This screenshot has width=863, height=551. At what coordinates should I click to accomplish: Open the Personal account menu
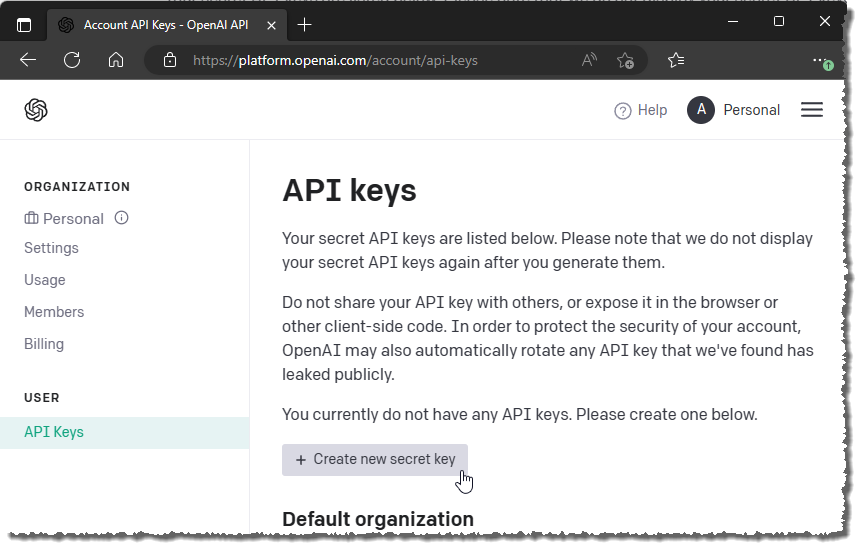[x=751, y=110]
